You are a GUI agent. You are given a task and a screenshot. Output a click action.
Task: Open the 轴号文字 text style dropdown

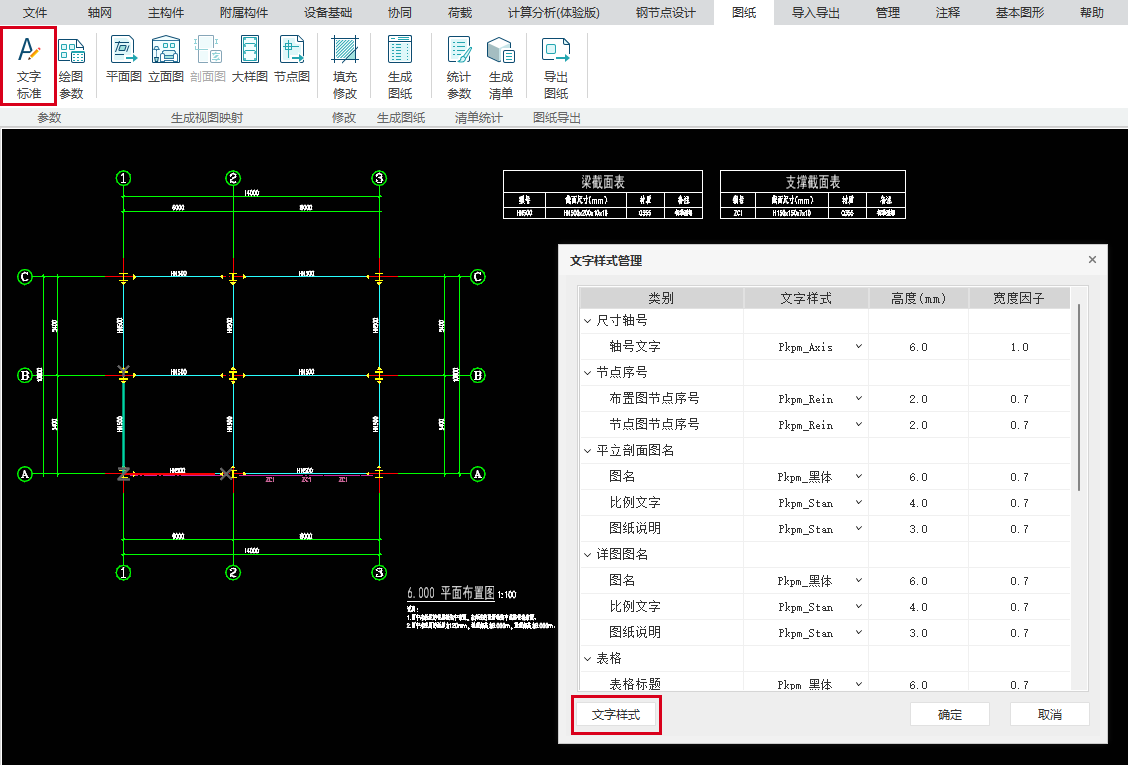[x=858, y=347]
